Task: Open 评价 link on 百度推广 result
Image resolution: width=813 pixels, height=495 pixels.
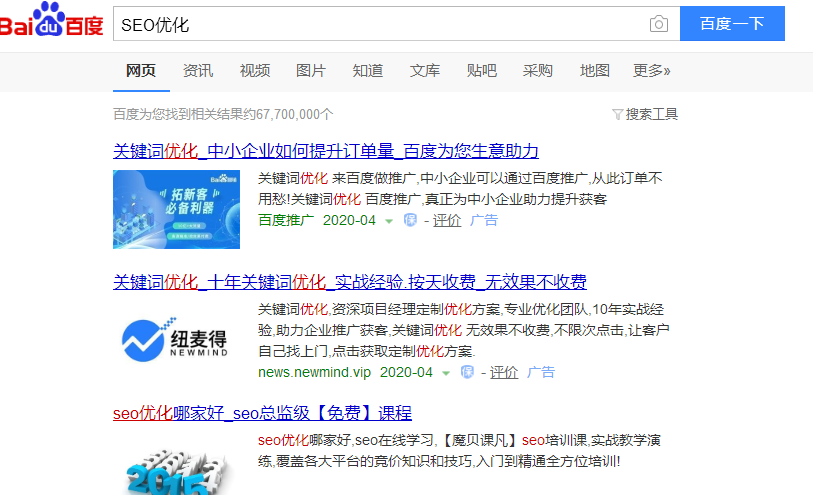Action: point(447,220)
